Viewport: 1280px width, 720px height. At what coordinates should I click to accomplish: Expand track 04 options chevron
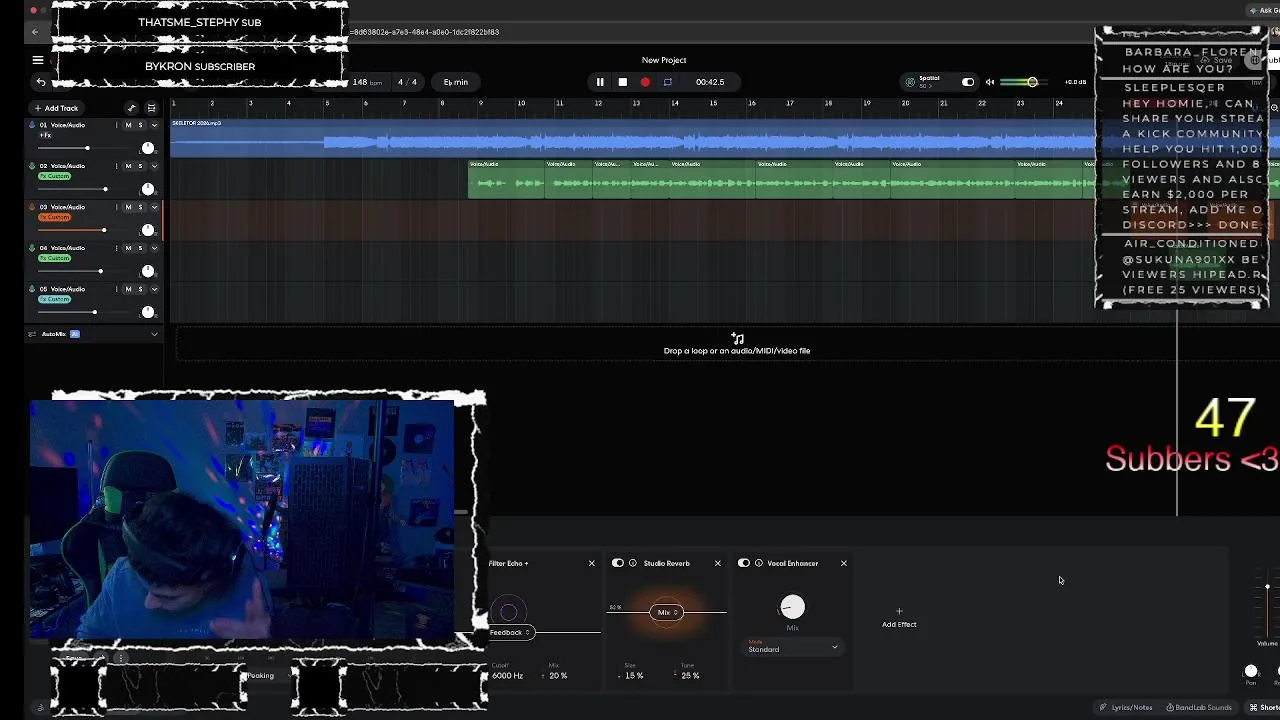point(154,248)
